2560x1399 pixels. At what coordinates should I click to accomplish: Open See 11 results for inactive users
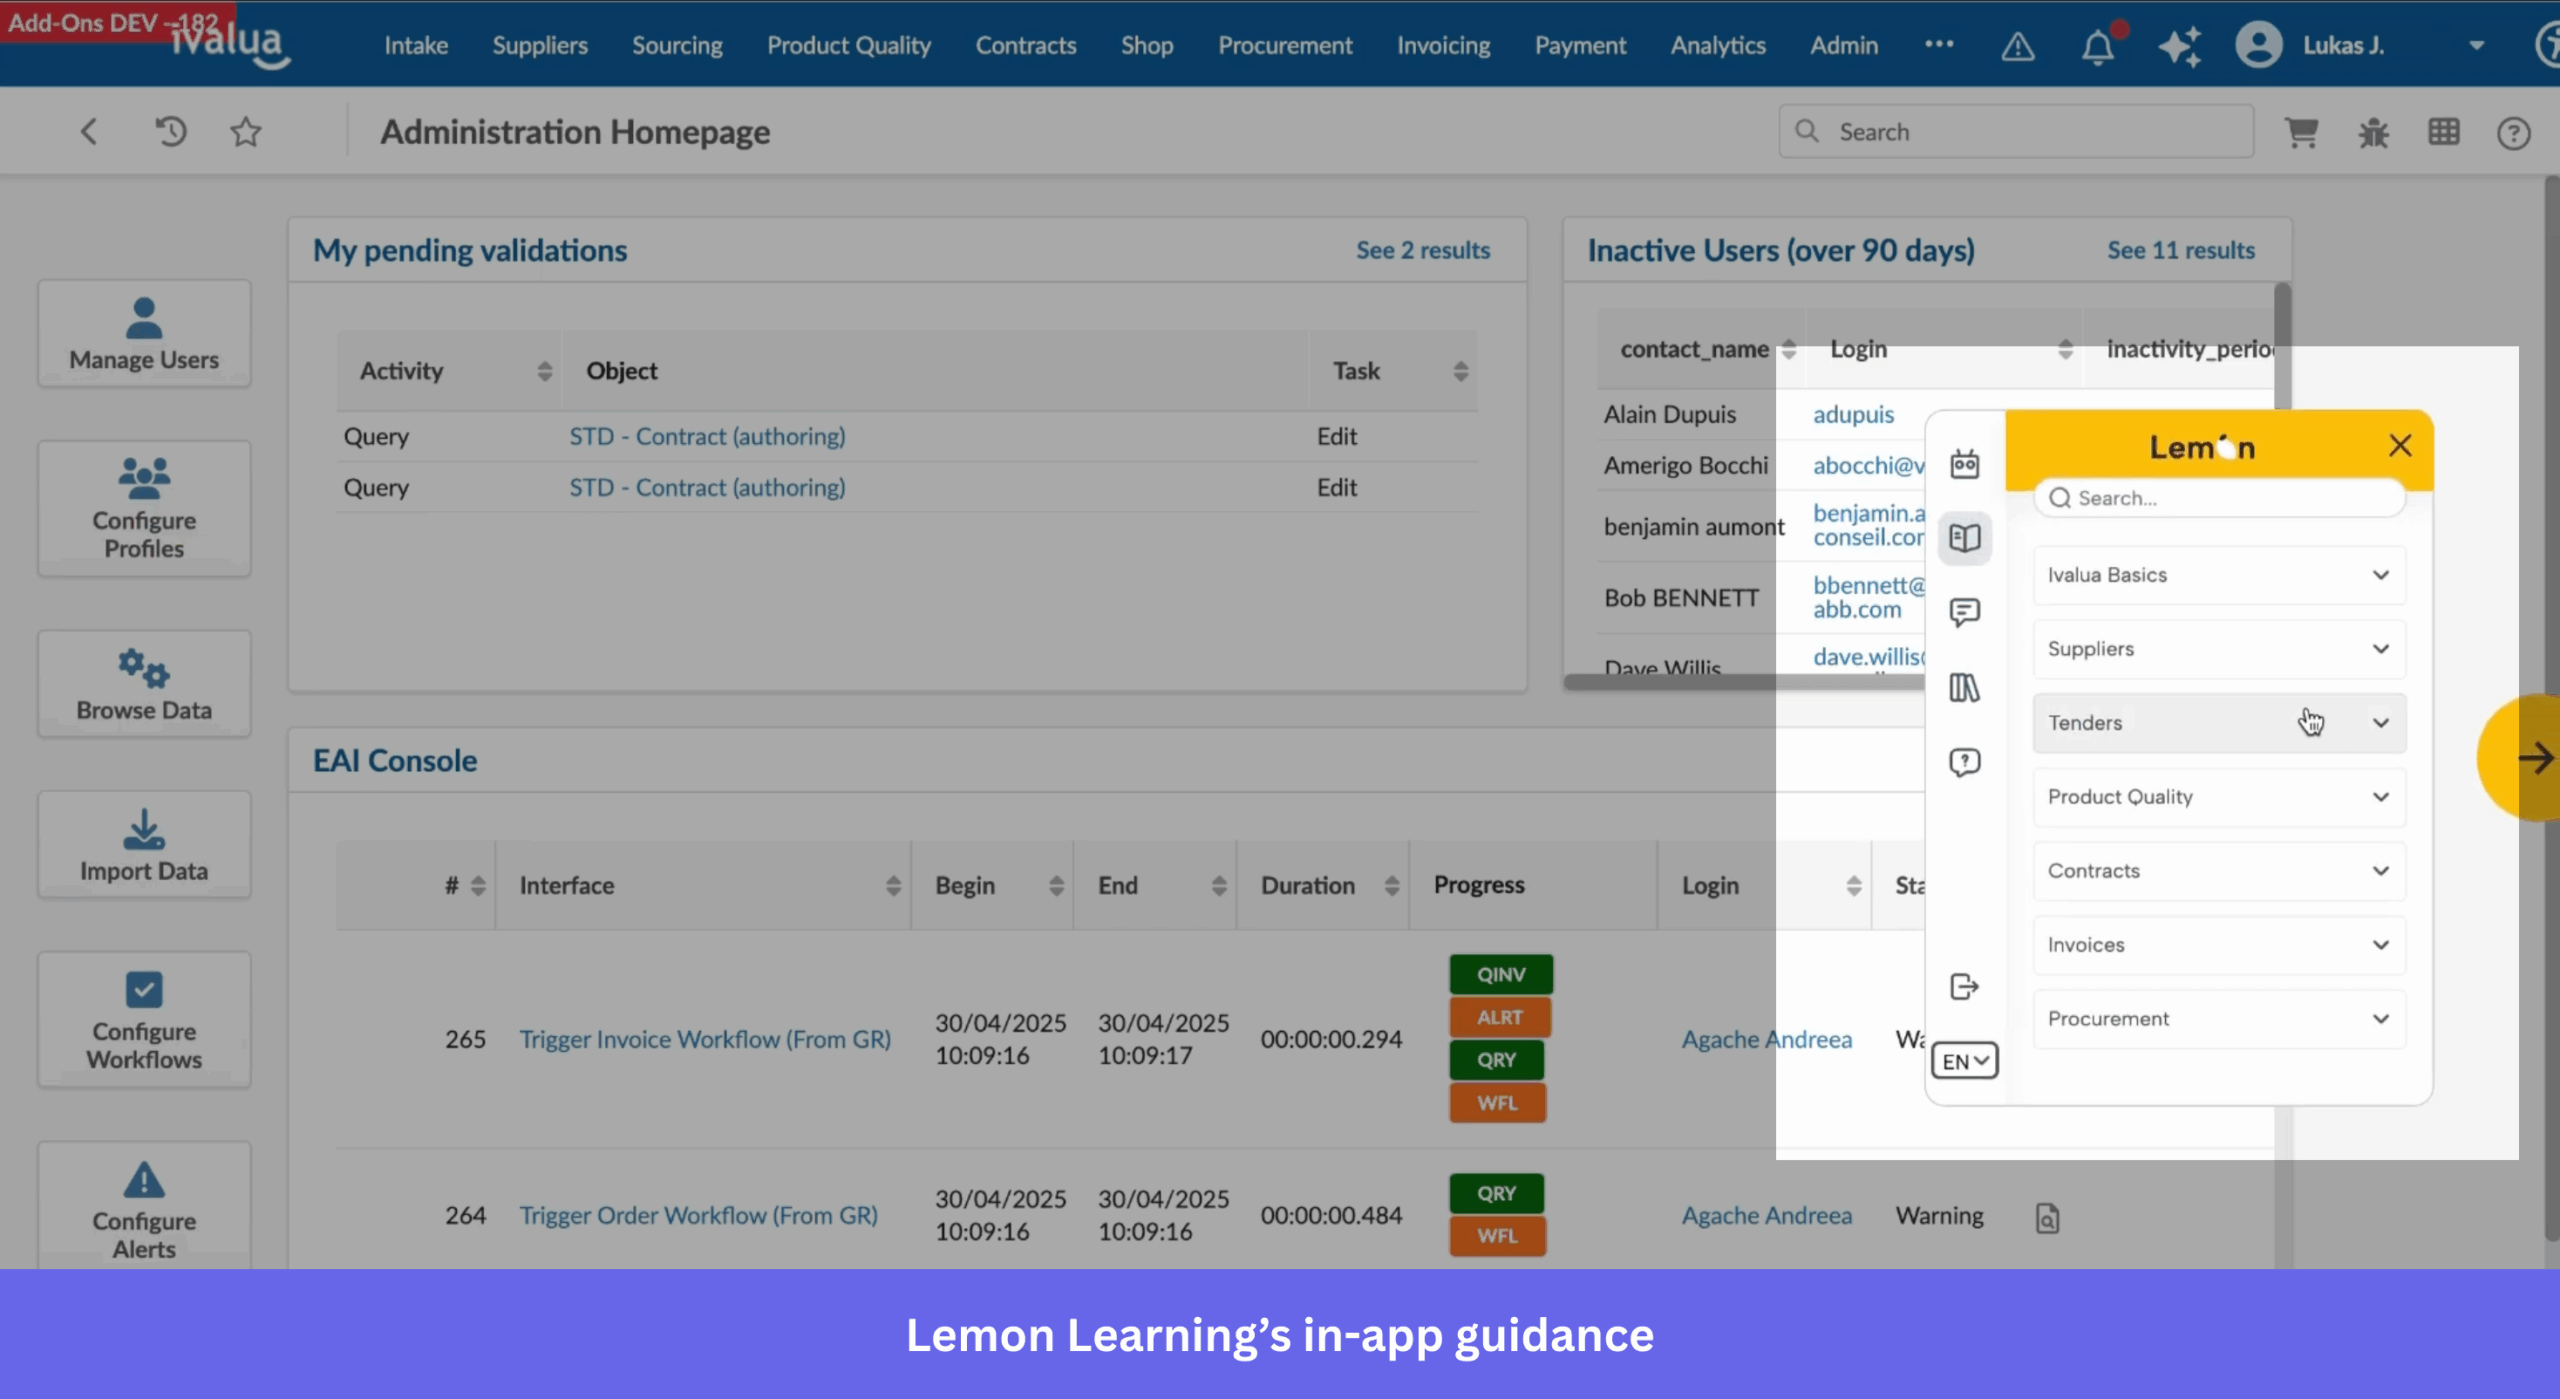point(2180,250)
